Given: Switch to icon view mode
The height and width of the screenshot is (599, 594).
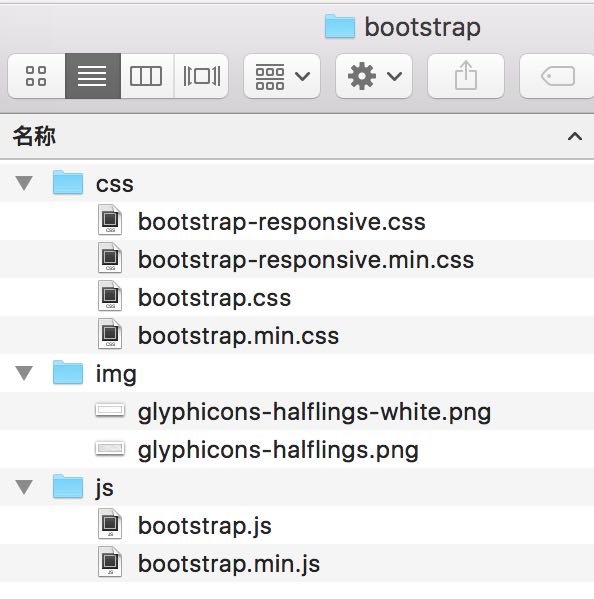Looking at the screenshot, I should (x=36, y=76).
